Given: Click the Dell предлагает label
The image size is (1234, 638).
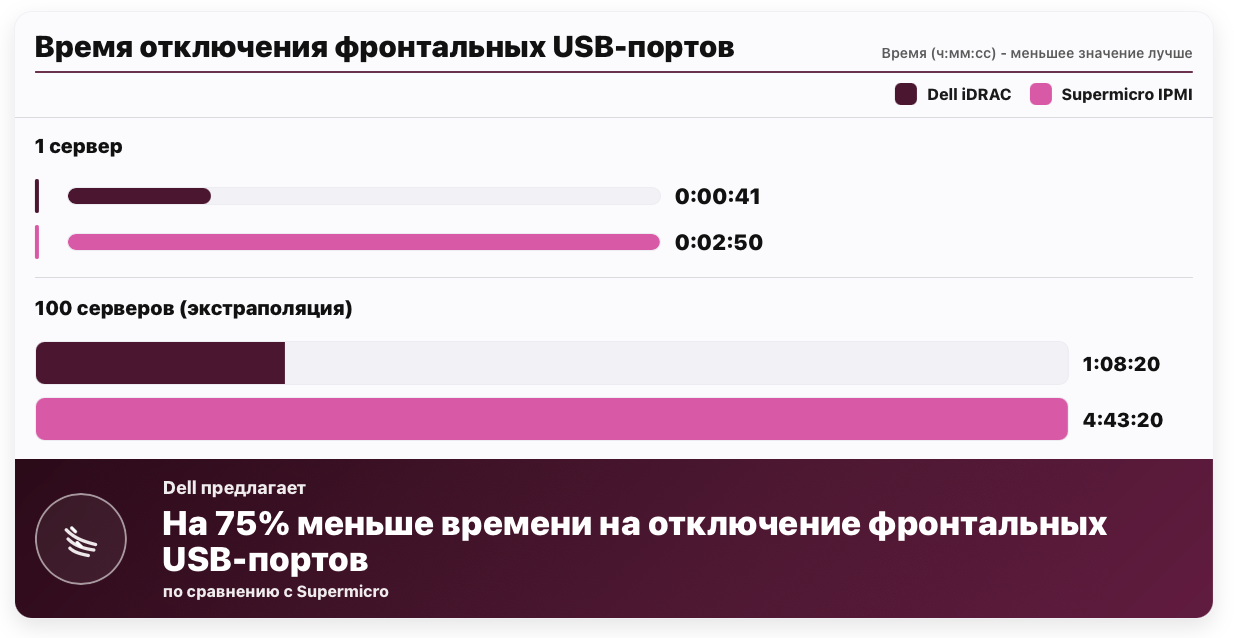Looking at the screenshot, I should coord(234,488).
